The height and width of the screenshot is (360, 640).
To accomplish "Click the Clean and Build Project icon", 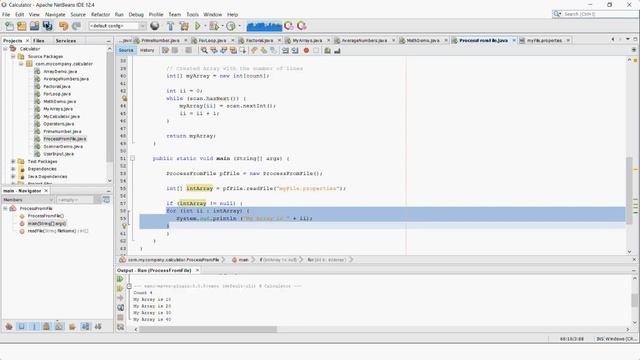I will point(184,26).
